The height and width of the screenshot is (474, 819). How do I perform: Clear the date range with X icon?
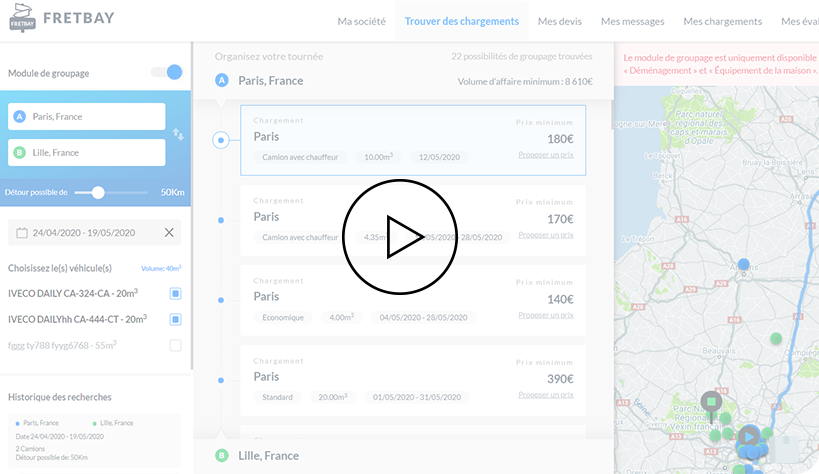(x=169, y=233)
